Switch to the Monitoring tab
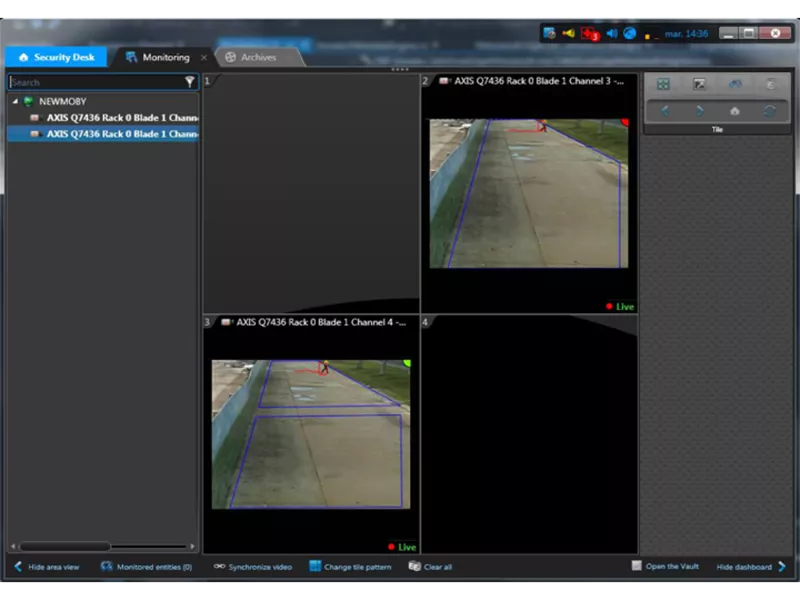 [x=165, y=57]
